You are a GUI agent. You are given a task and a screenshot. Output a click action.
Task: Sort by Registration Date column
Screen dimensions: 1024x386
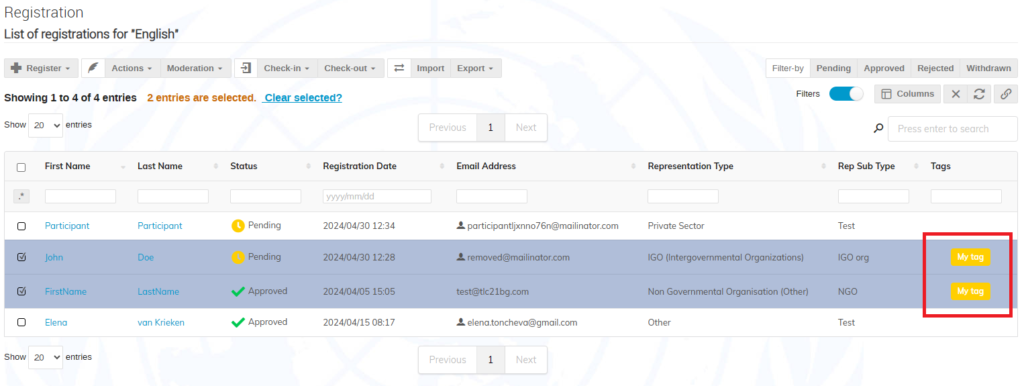pos(359,167)
